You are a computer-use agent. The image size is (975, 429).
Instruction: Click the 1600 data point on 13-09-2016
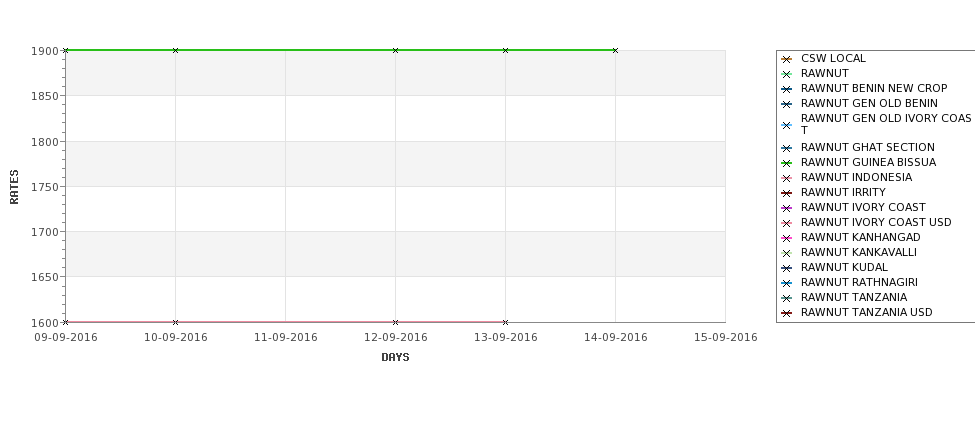coord(505,322)
